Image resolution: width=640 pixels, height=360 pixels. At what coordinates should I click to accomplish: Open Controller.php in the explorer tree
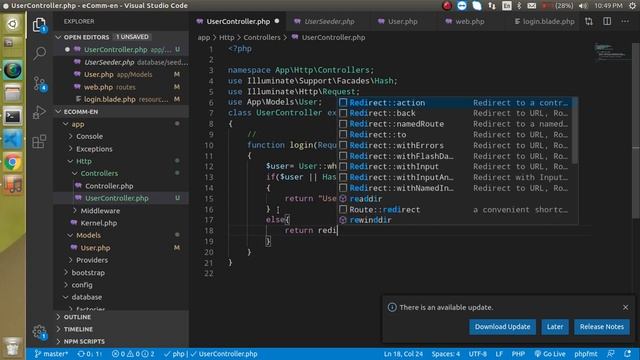[121, 186]
